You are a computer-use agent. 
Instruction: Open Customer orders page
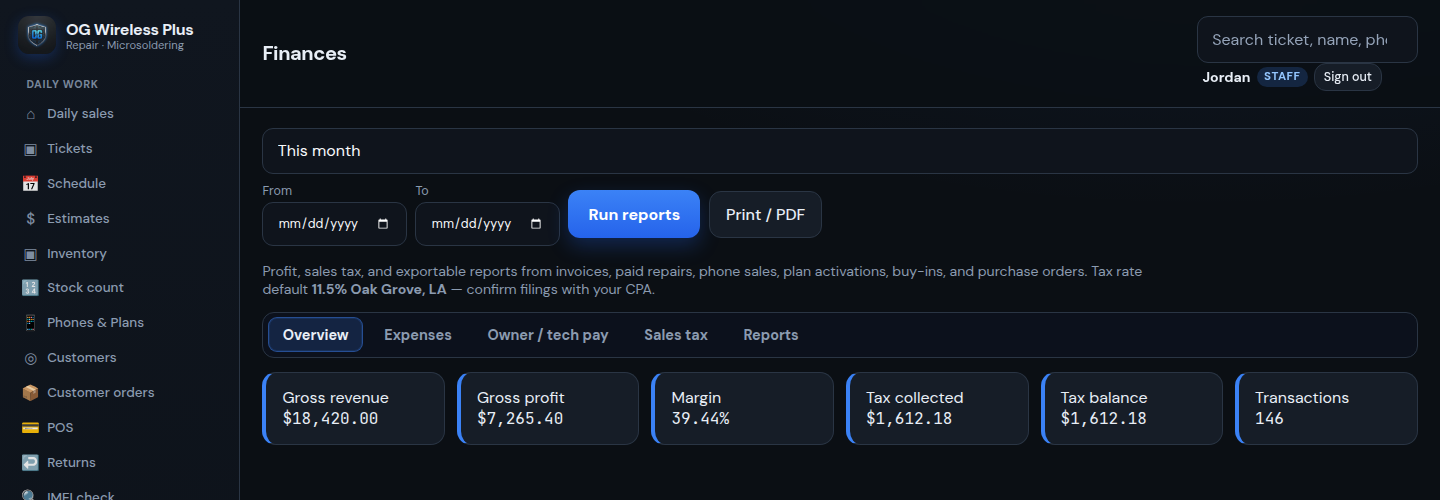click(x=120, y=393)
